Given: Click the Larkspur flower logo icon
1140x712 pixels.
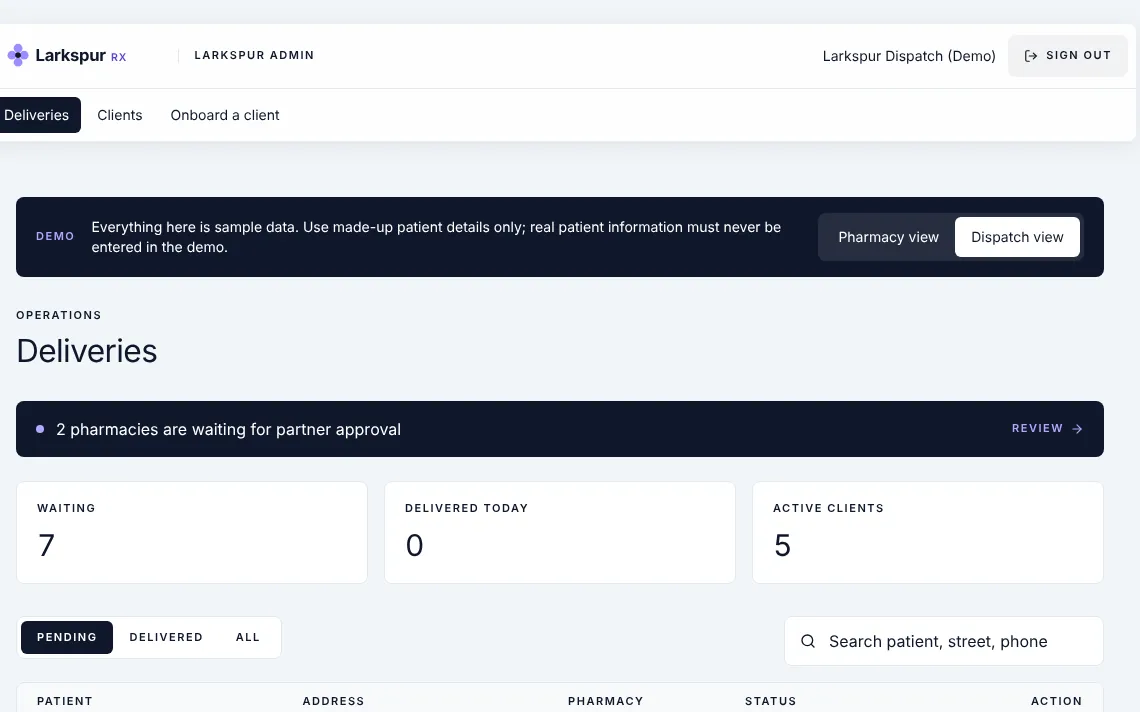Looking at the screenshot, I should (17, 55).
